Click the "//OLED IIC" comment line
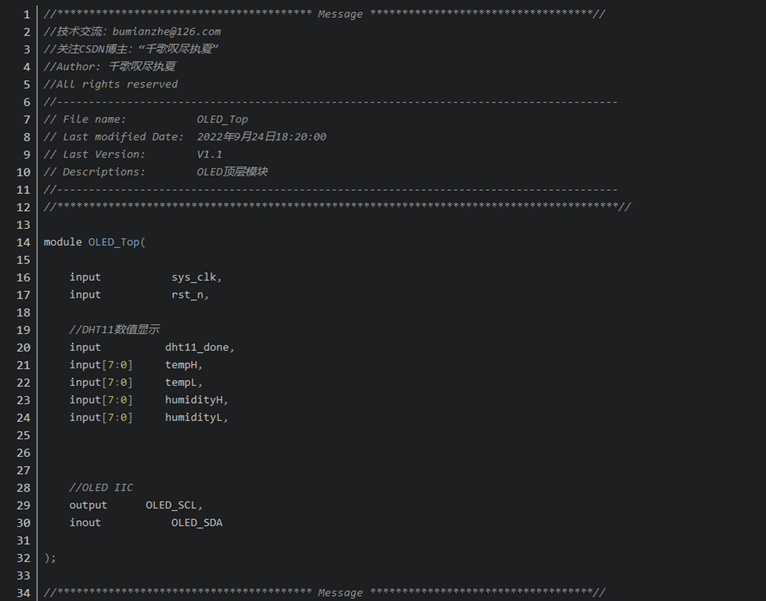This screenshot has width=766, height=601. click(x=101, y=487)
